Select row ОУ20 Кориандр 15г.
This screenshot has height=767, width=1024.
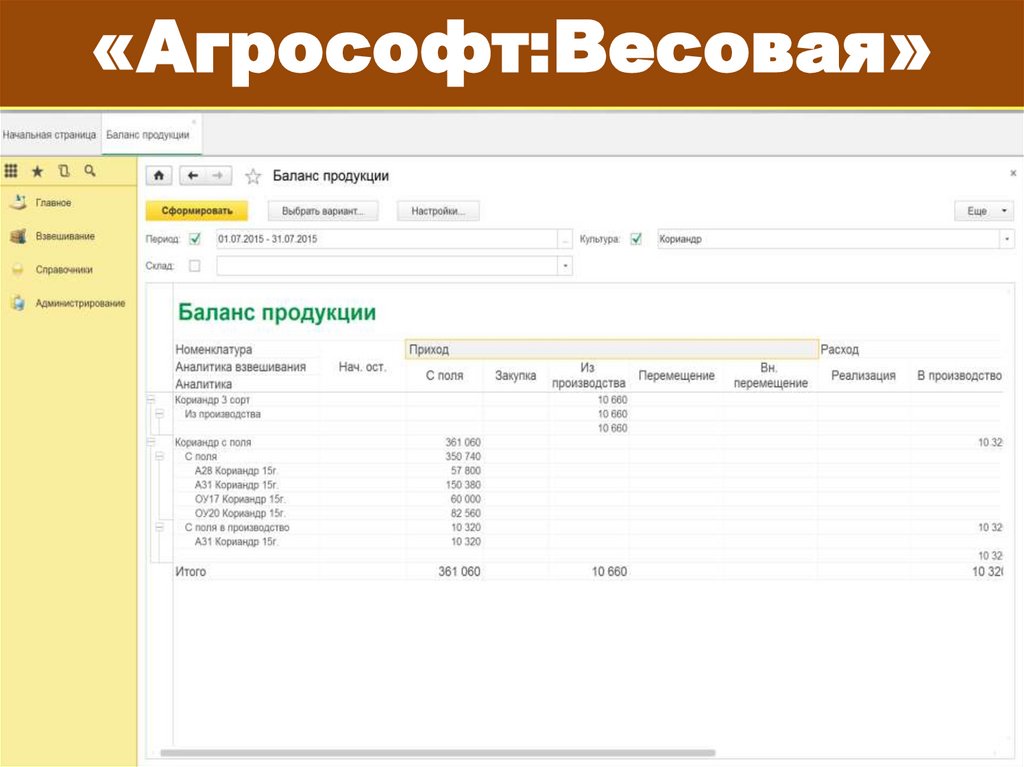click(240, 514)
